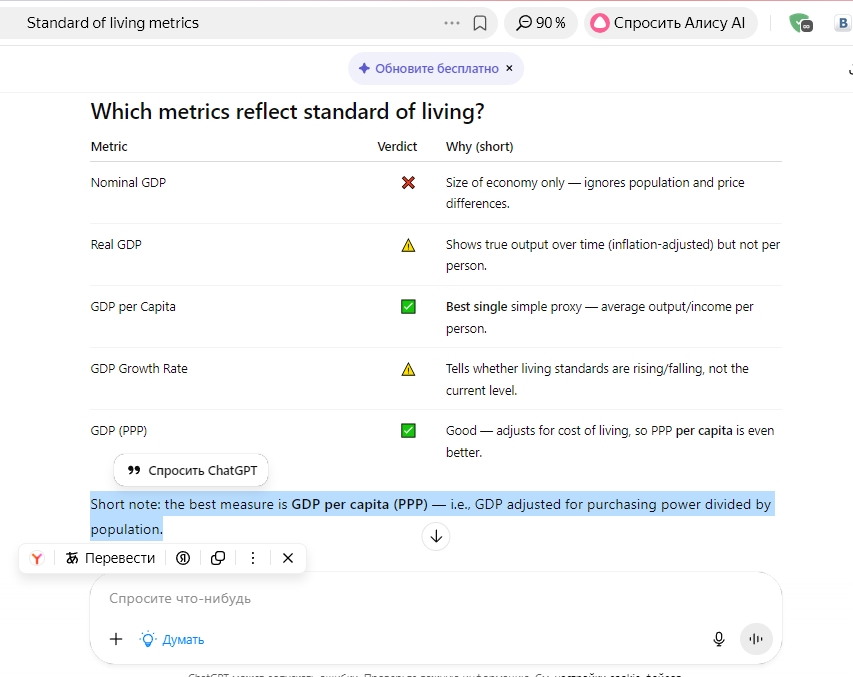
Task: Open Спросить Алису AI assistant
Action: (671, 23)
